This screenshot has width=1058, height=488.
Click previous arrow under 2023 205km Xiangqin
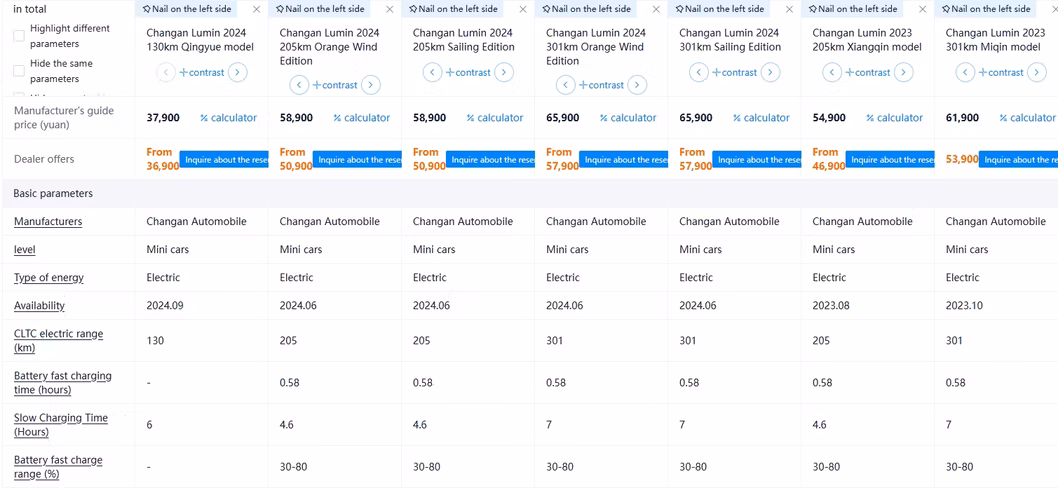point(832,72)
